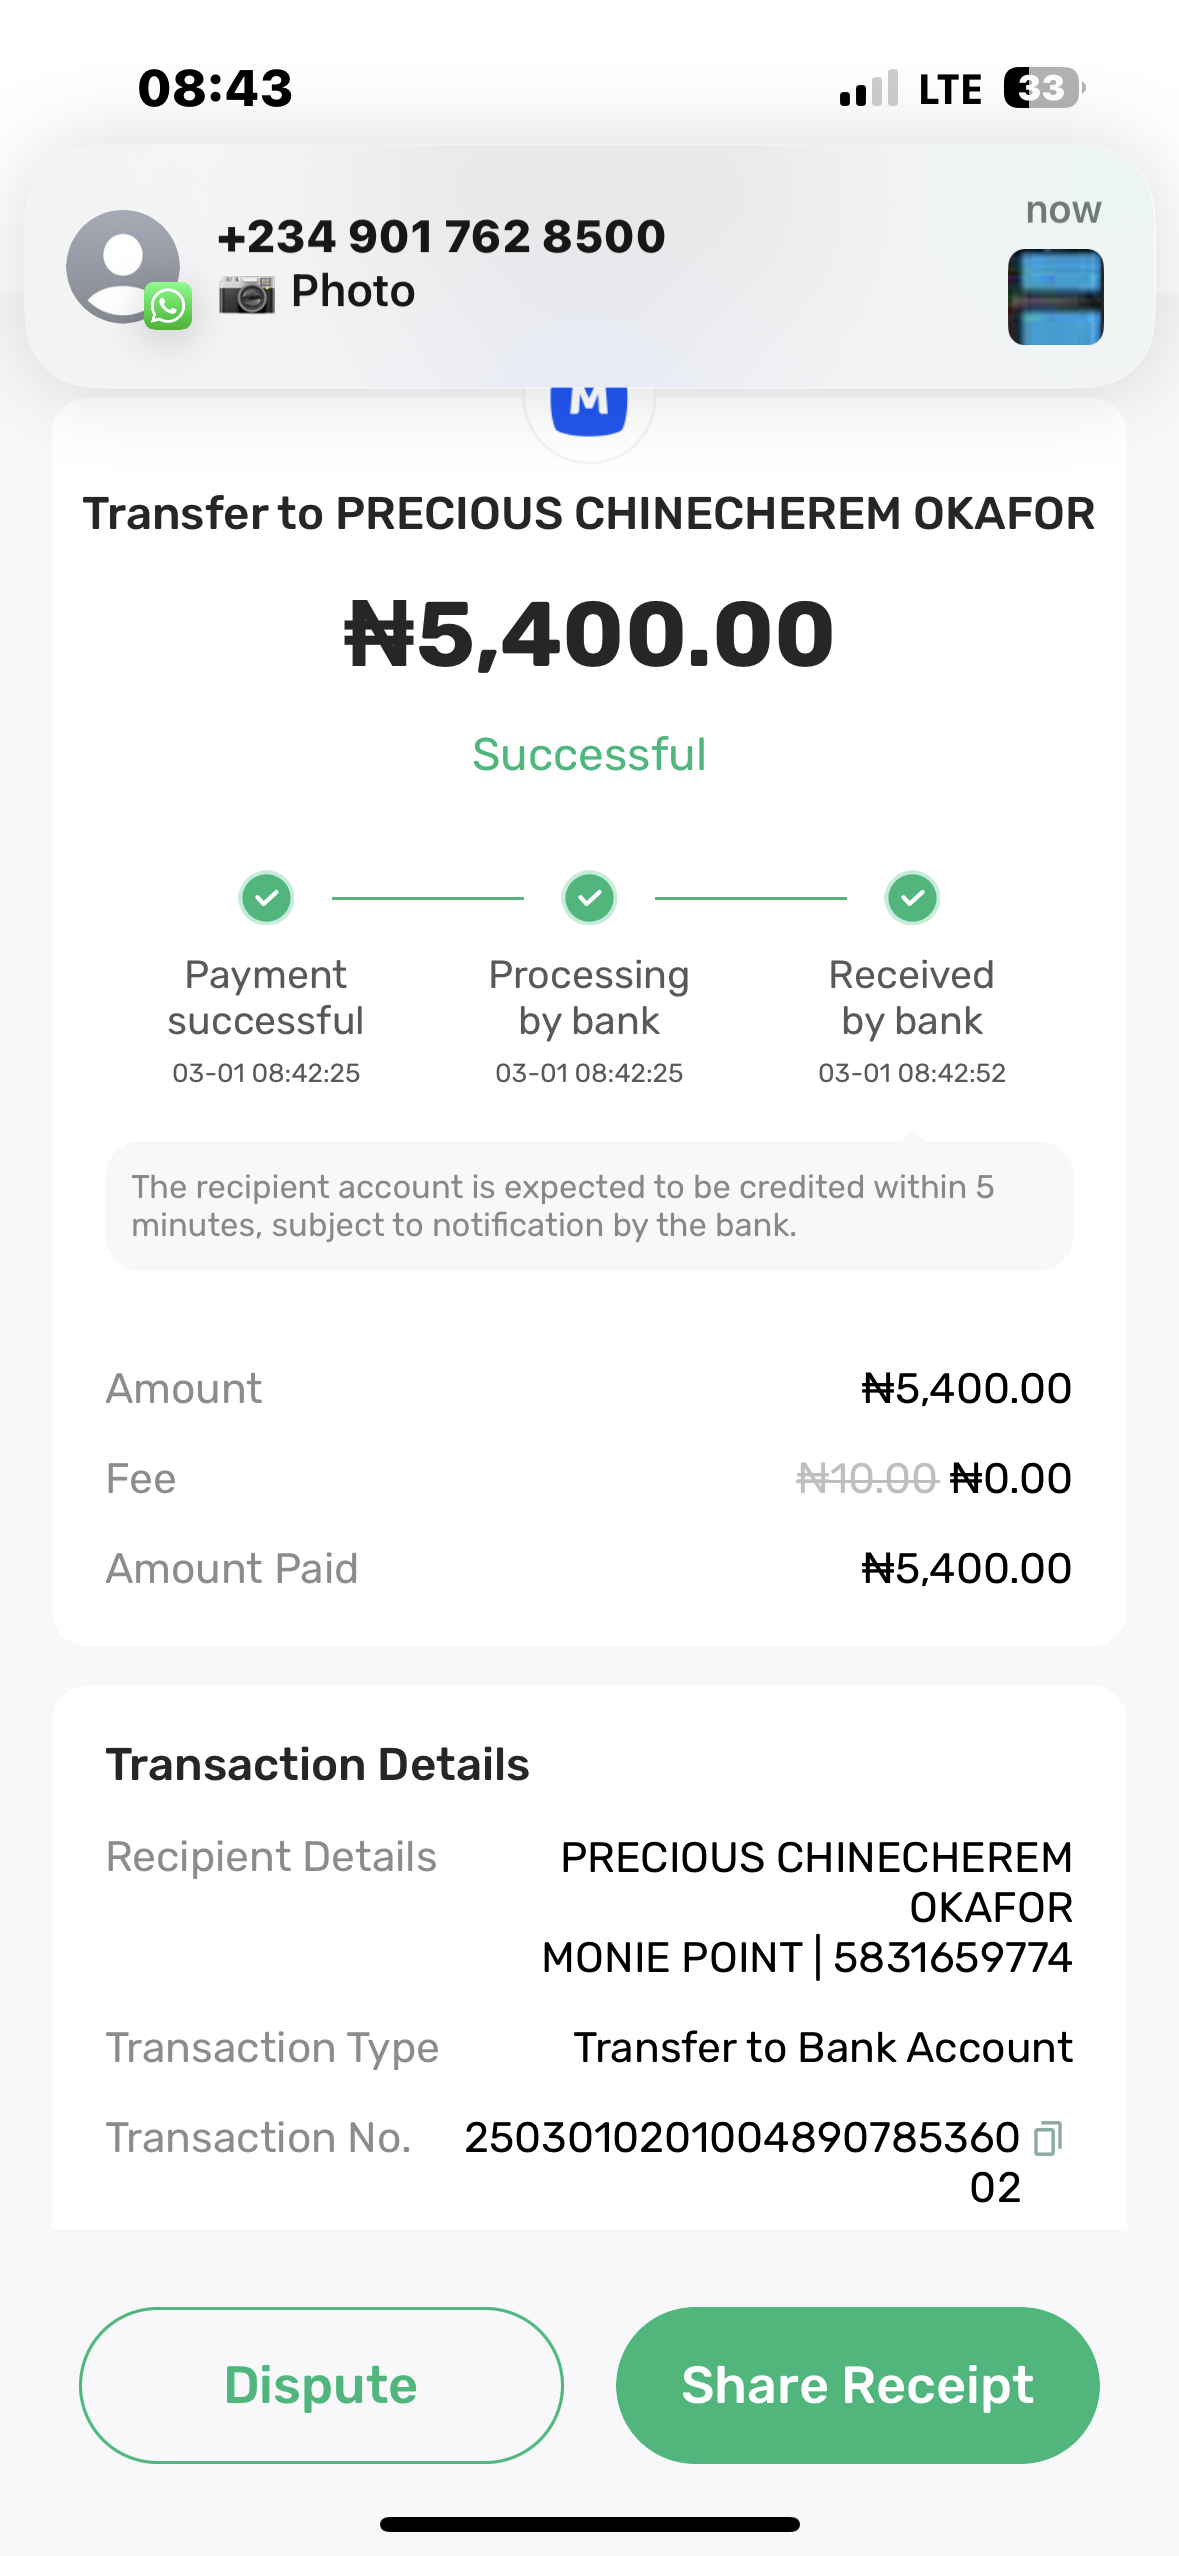The width and height of the screenshot is (1179, 2556).
Task: Tap the MONIE POINT account number
Action: [952, 1958]
